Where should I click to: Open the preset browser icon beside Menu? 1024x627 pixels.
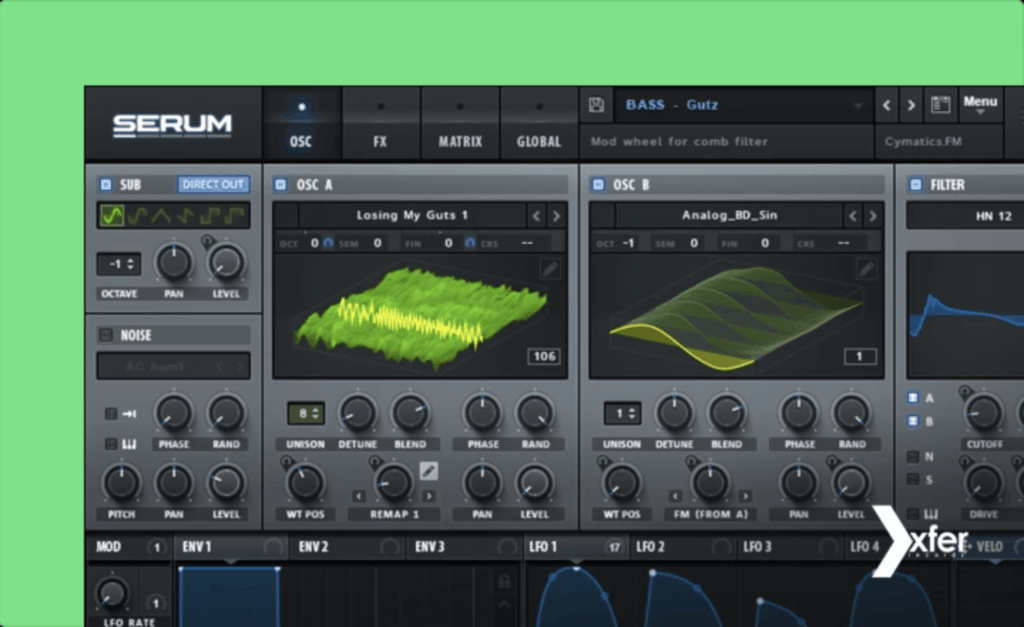(940, 104)
